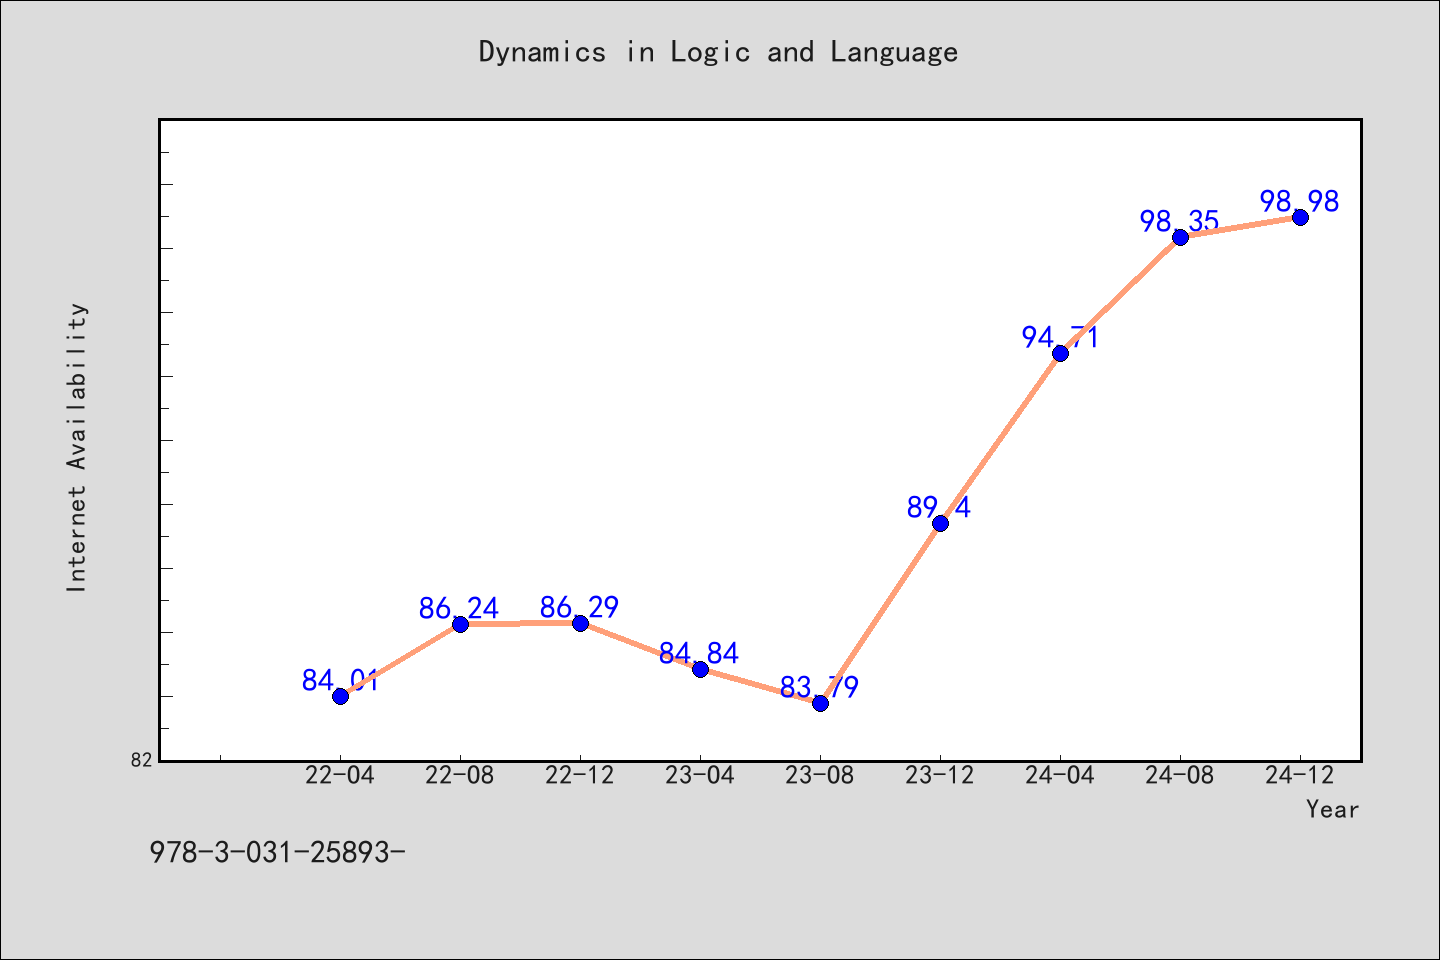Select the data point labeled 98.98
Image resolution: width=1440 pixels, height=960 pixels.
[1300, 217]
